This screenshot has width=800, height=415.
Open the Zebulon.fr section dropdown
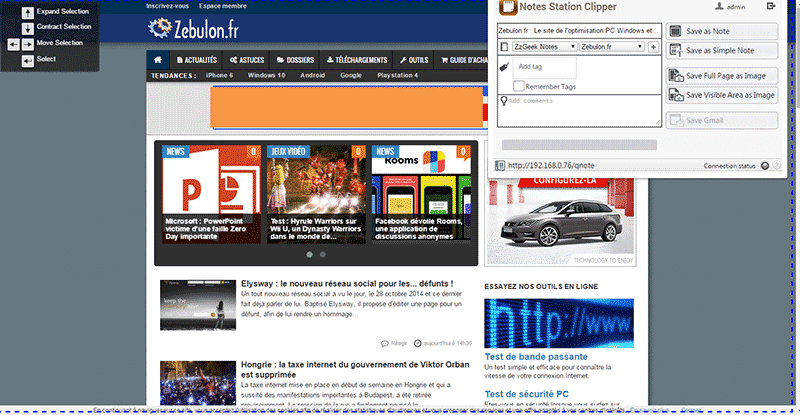(x=612, y=46)
